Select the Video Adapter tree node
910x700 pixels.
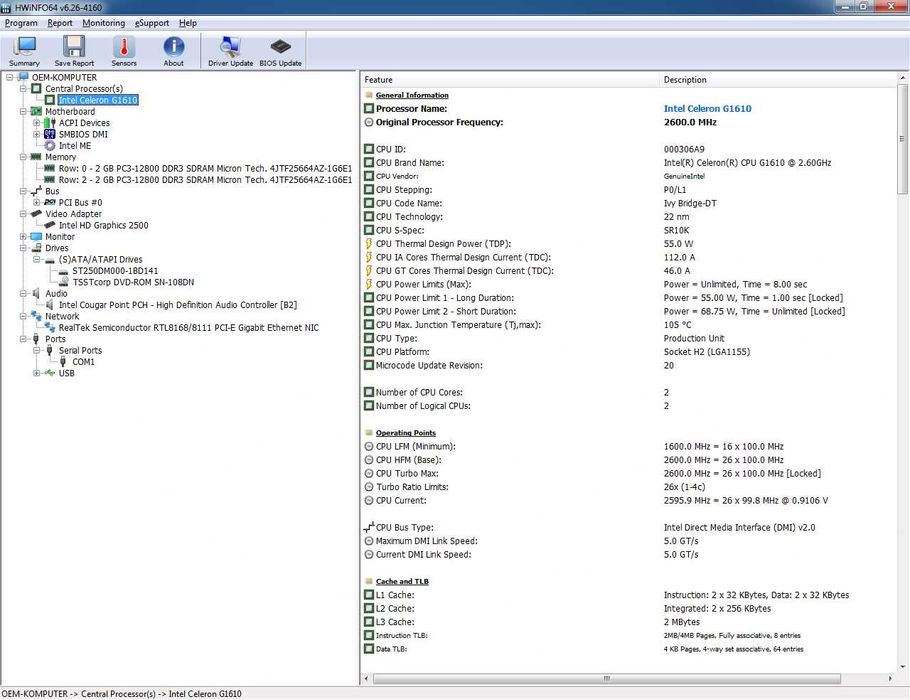click(74, 214)
